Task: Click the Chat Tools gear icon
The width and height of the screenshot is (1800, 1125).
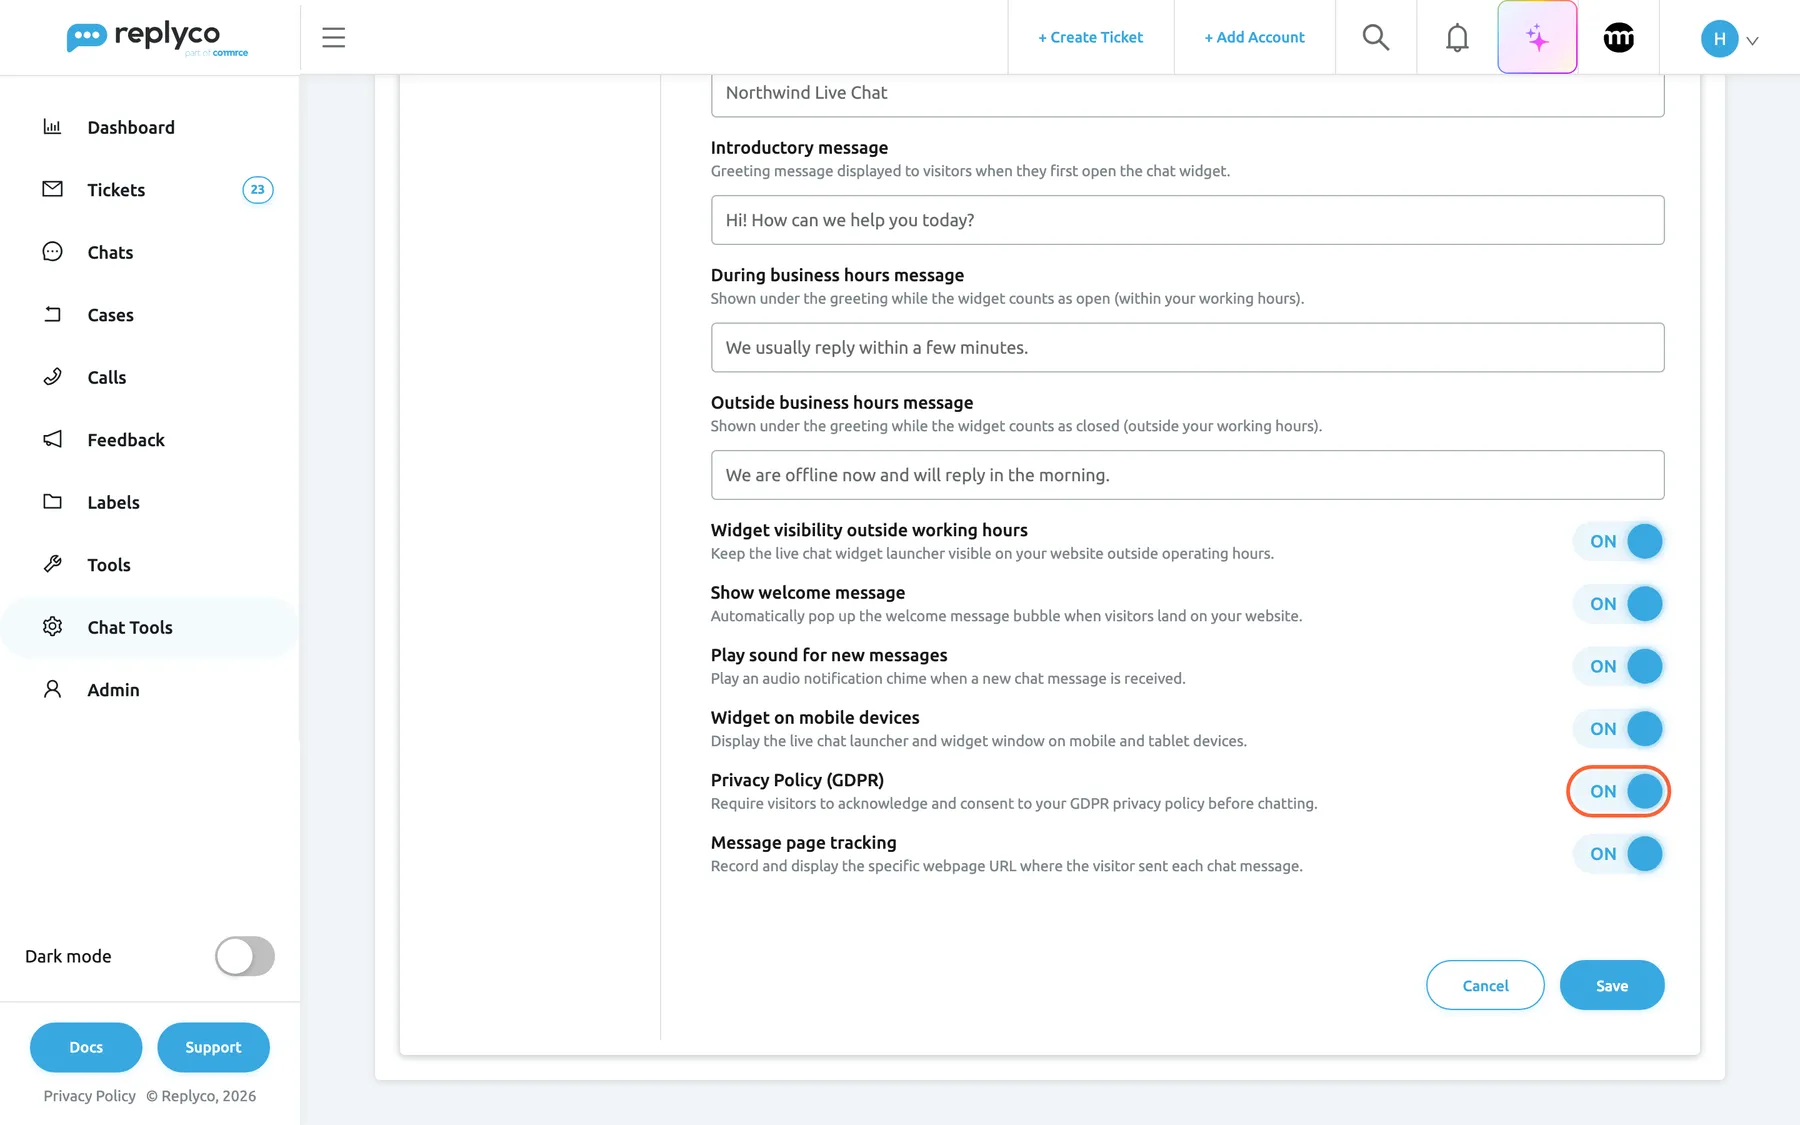Action: point(52,627)
